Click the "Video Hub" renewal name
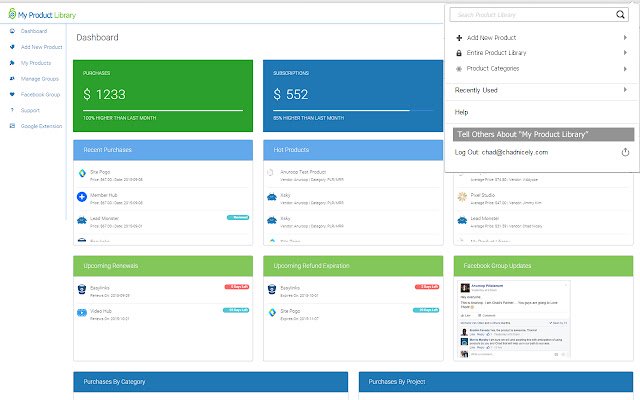640x400 pixels. pyautogui.click(x=101, y=311)
